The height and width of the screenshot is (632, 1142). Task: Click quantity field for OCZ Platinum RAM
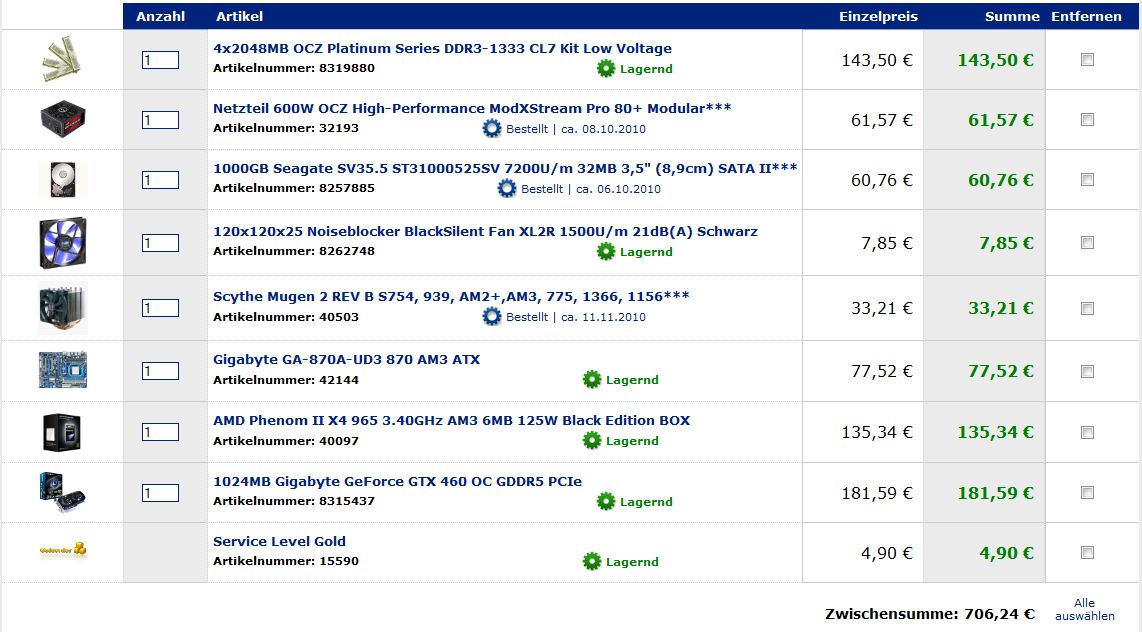[x=160, y=60]
